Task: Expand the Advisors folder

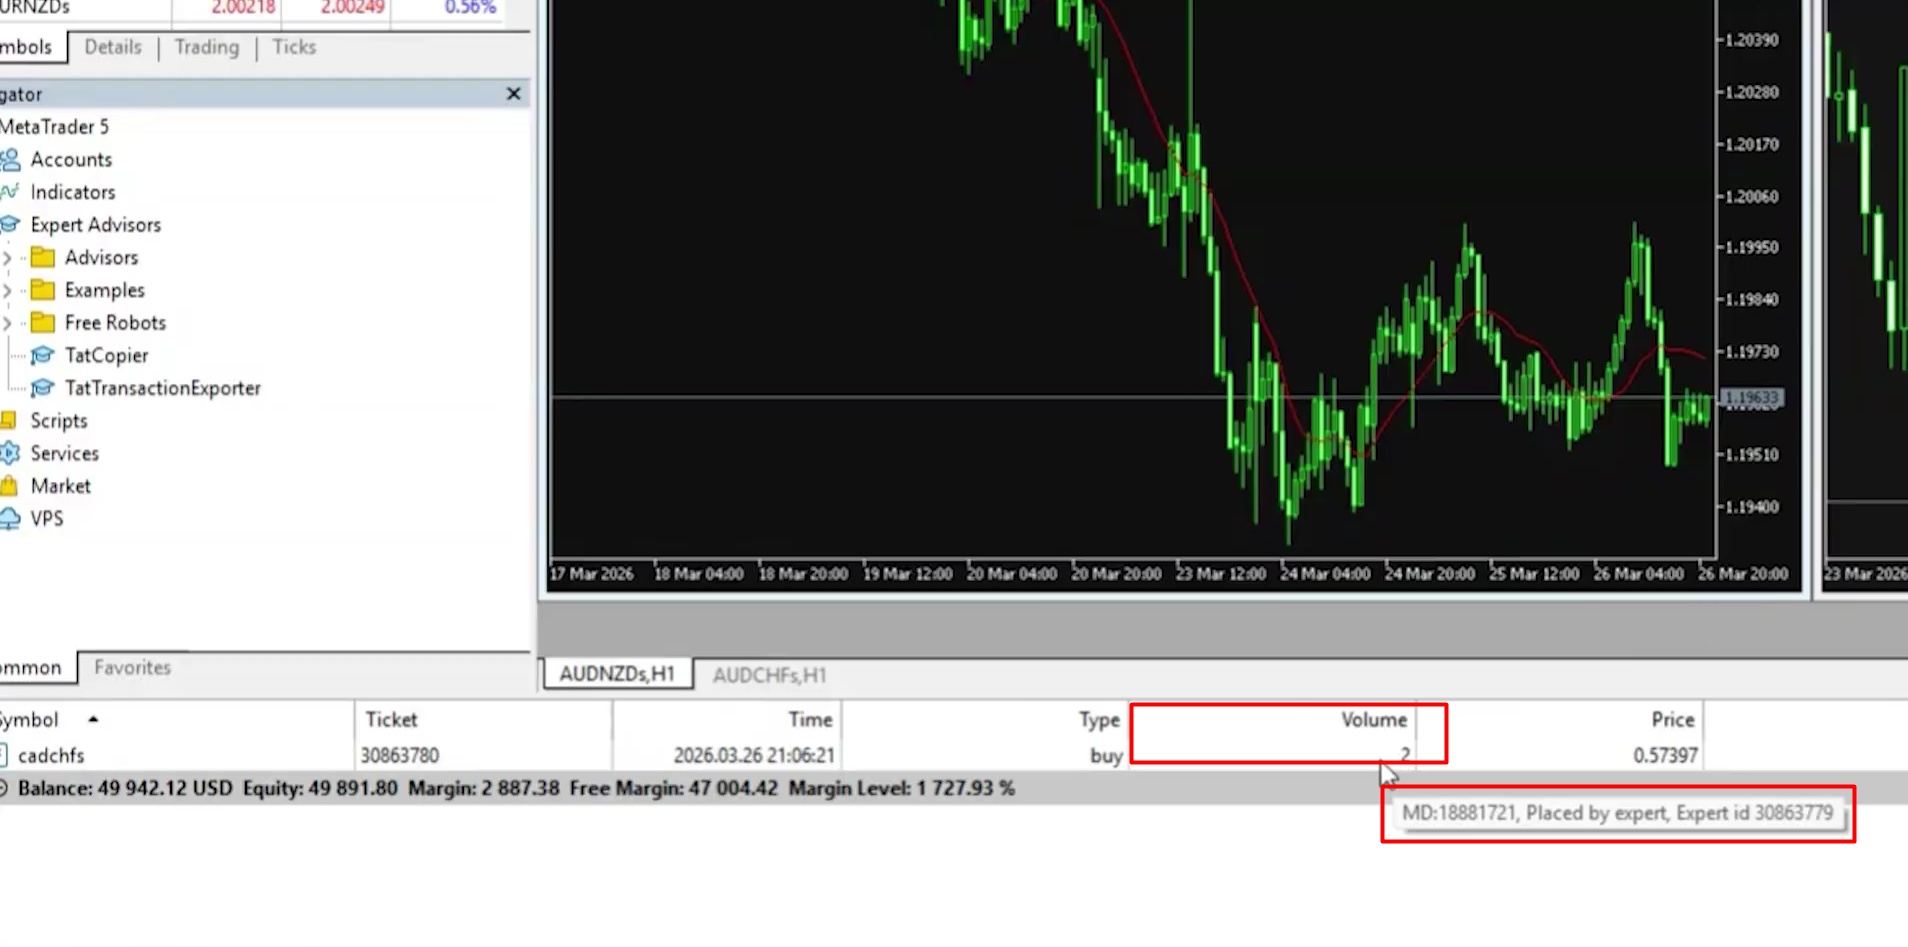Action: click(7, 258)
